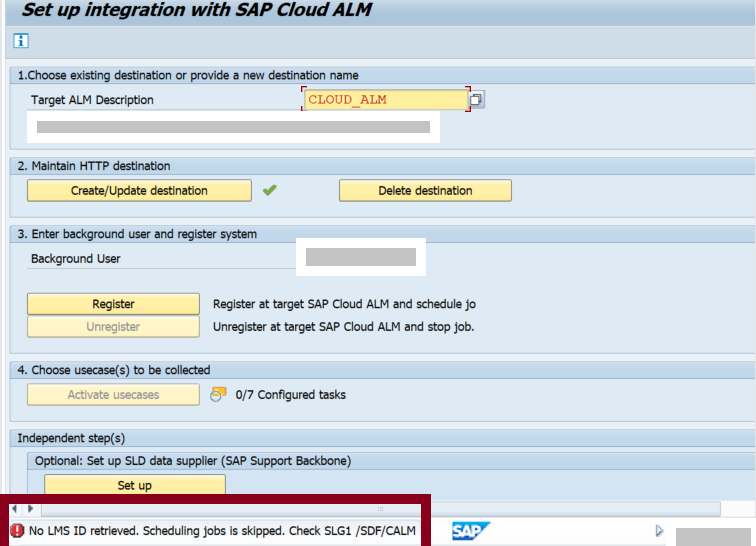
Task: Click 'Optional: Set up SLD data supplier' header
Action: tap(193, 461)
